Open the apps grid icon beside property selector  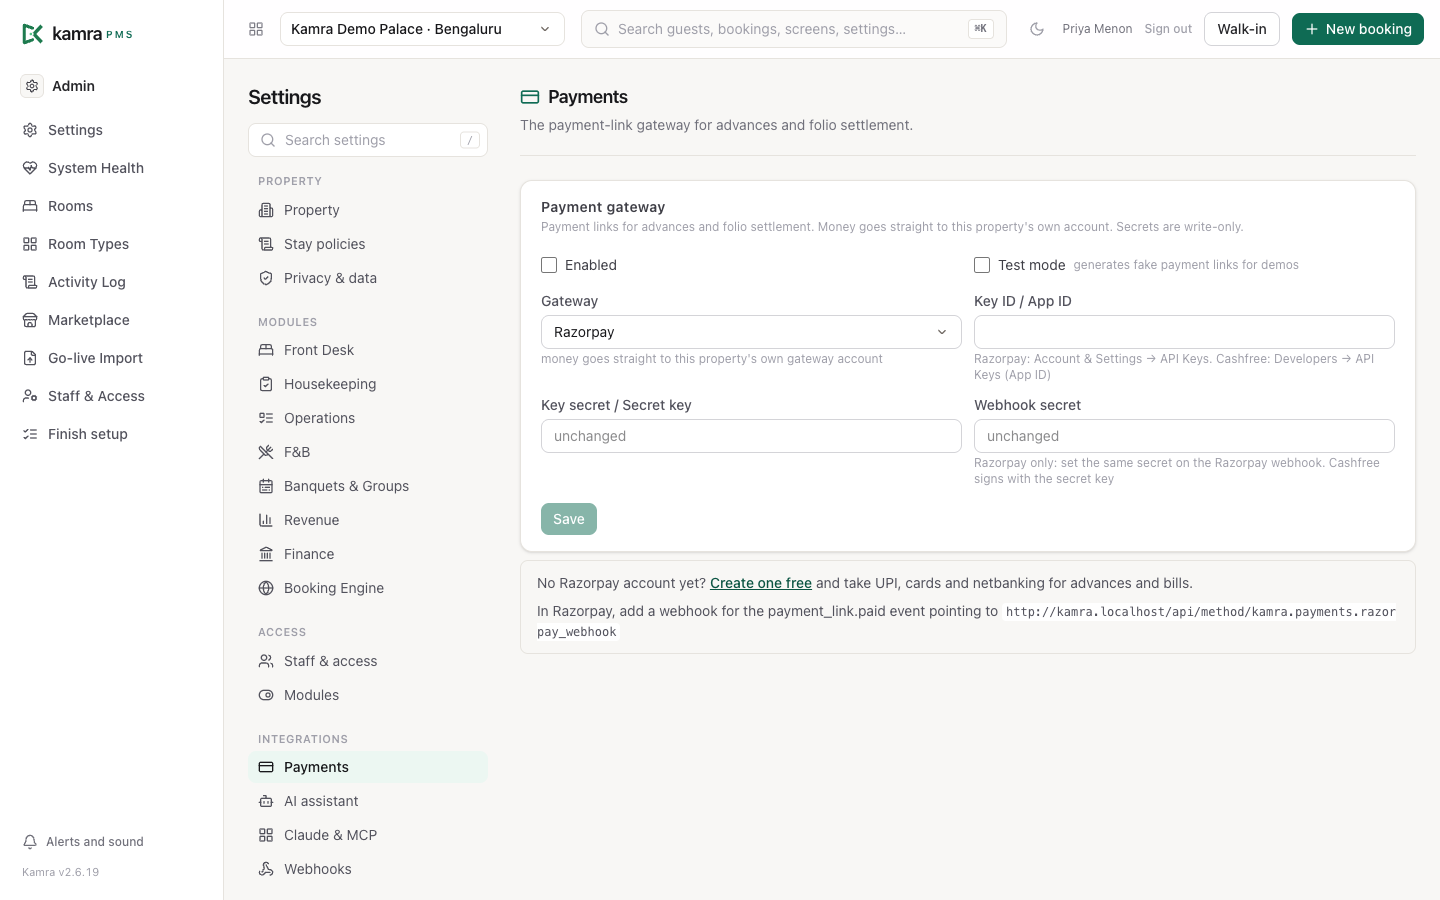(256, 29)
